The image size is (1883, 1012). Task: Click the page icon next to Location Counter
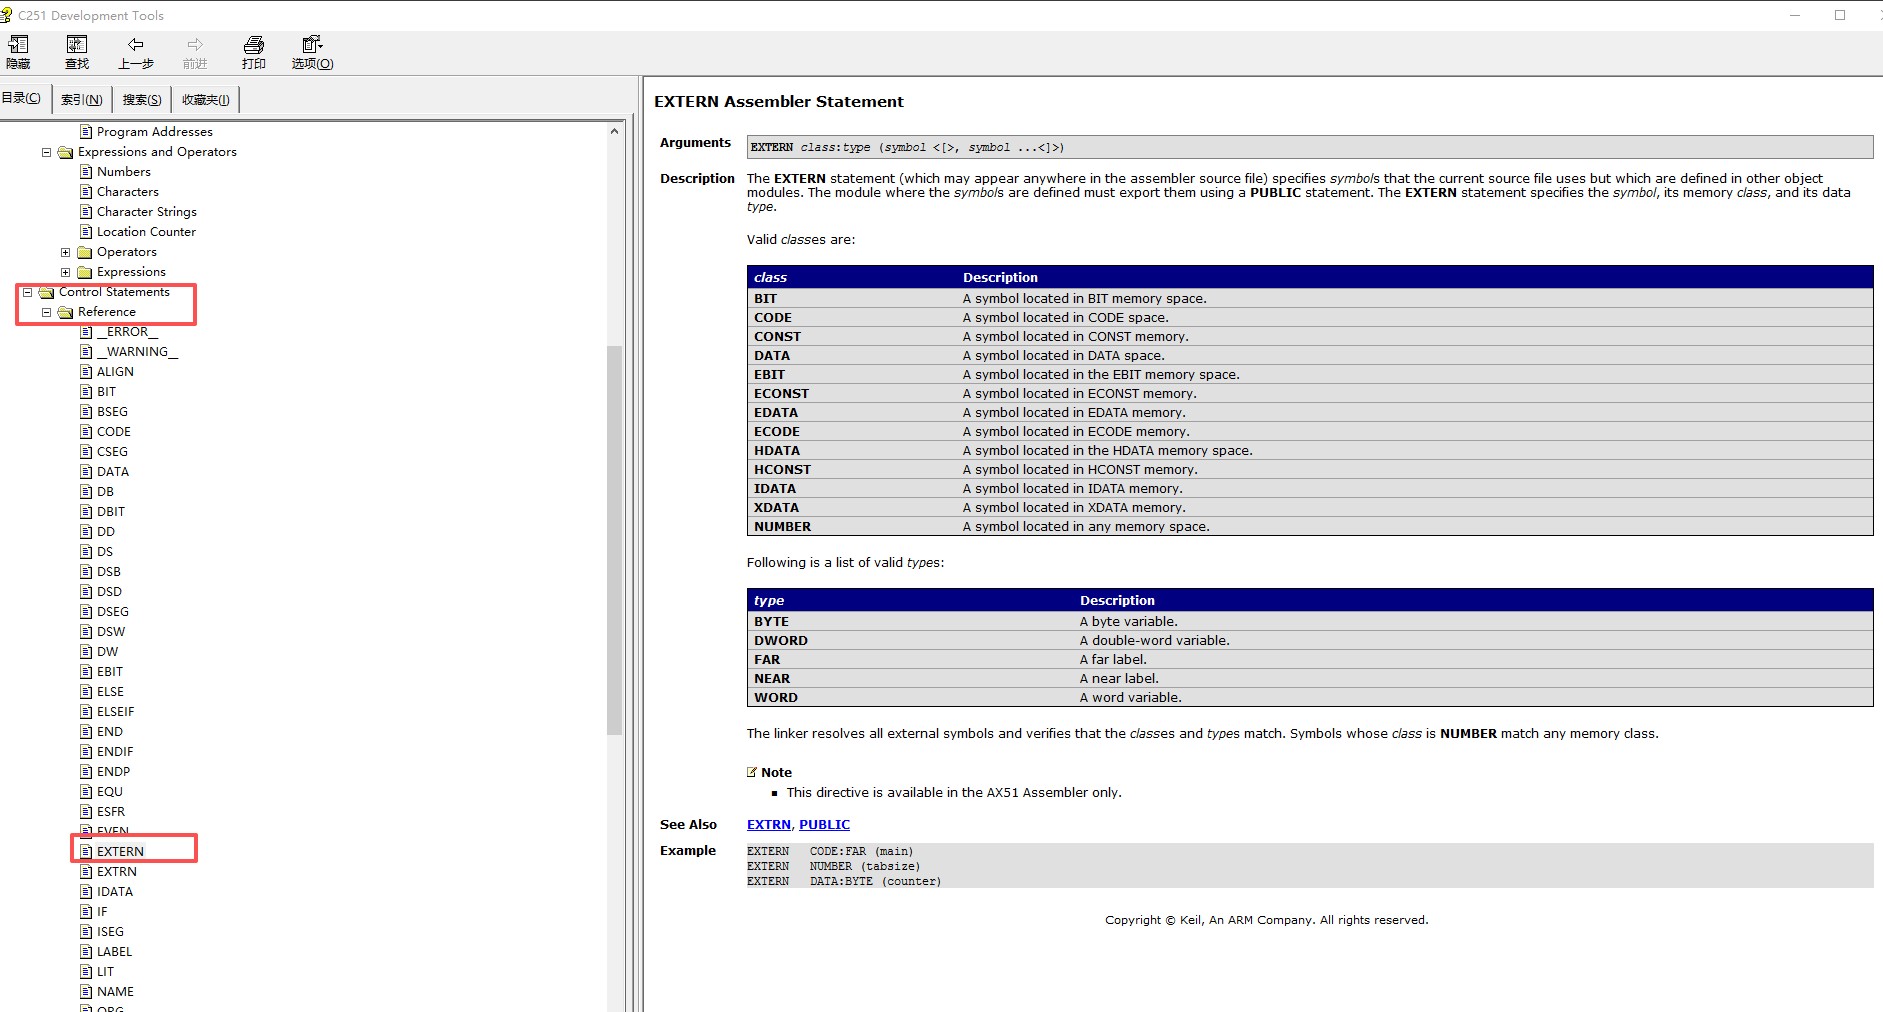click(x=86, y=232)
